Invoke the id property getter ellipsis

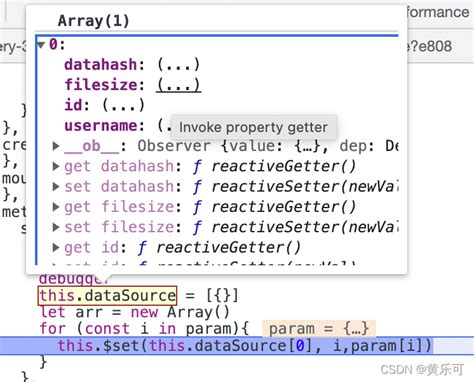pos(123,105)
